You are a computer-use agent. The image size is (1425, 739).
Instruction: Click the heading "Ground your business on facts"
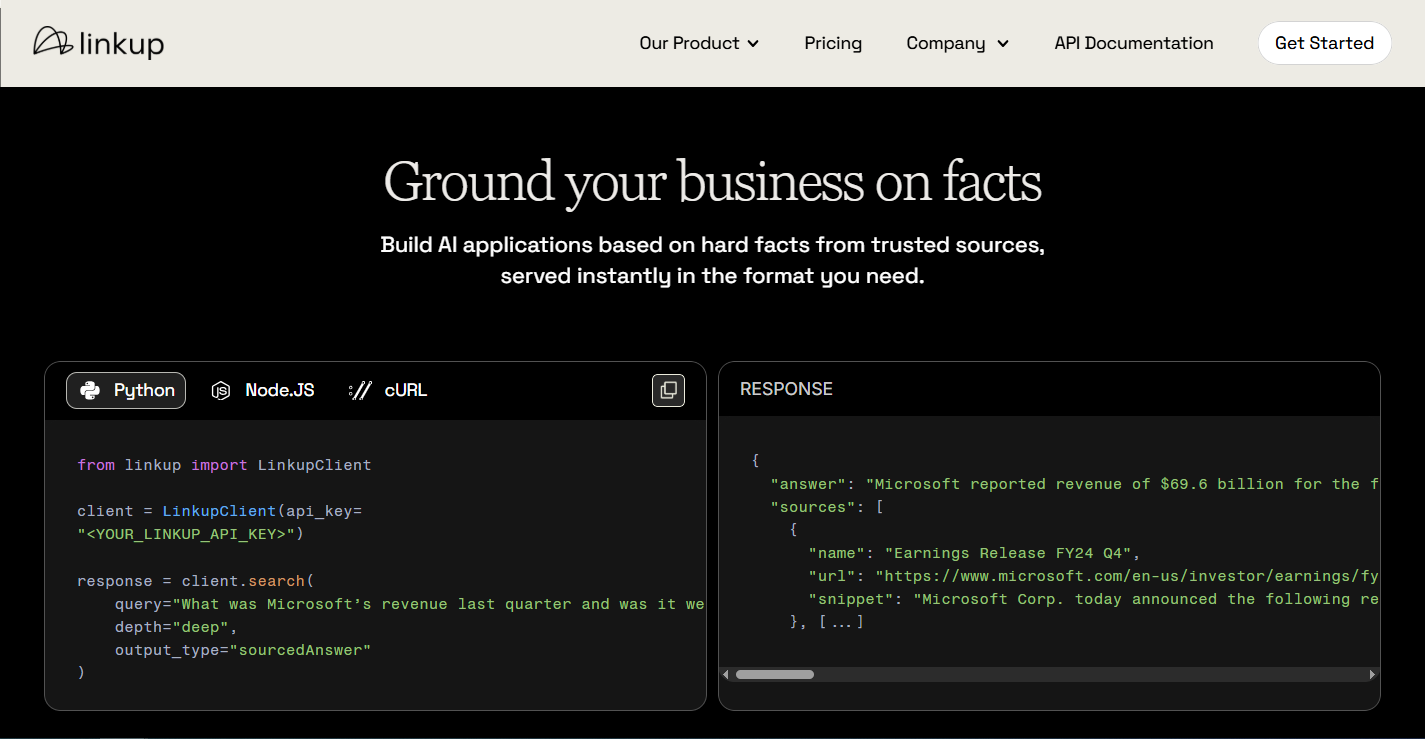coord(713,182)
